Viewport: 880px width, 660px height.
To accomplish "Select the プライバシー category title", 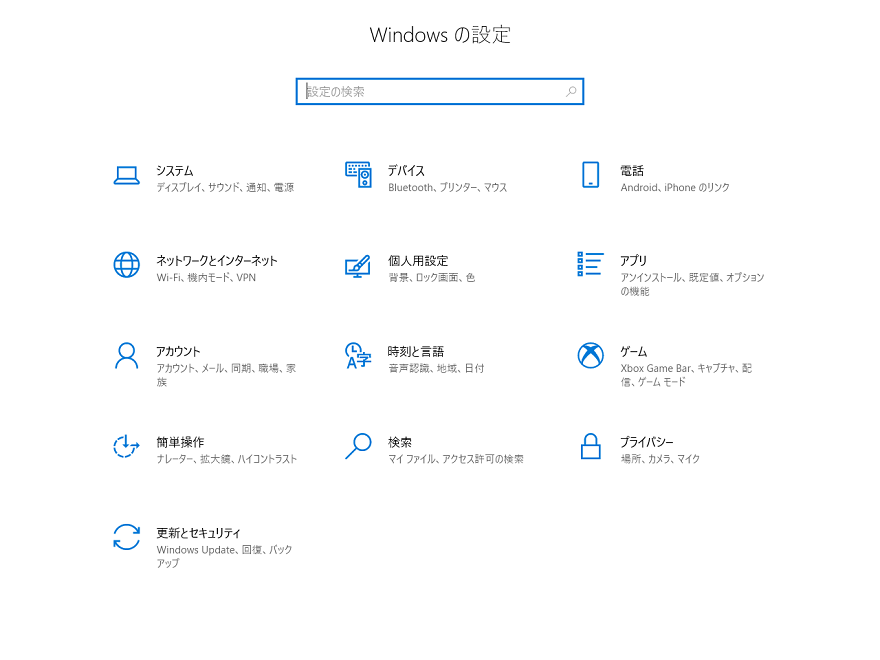I will point(647,442).
